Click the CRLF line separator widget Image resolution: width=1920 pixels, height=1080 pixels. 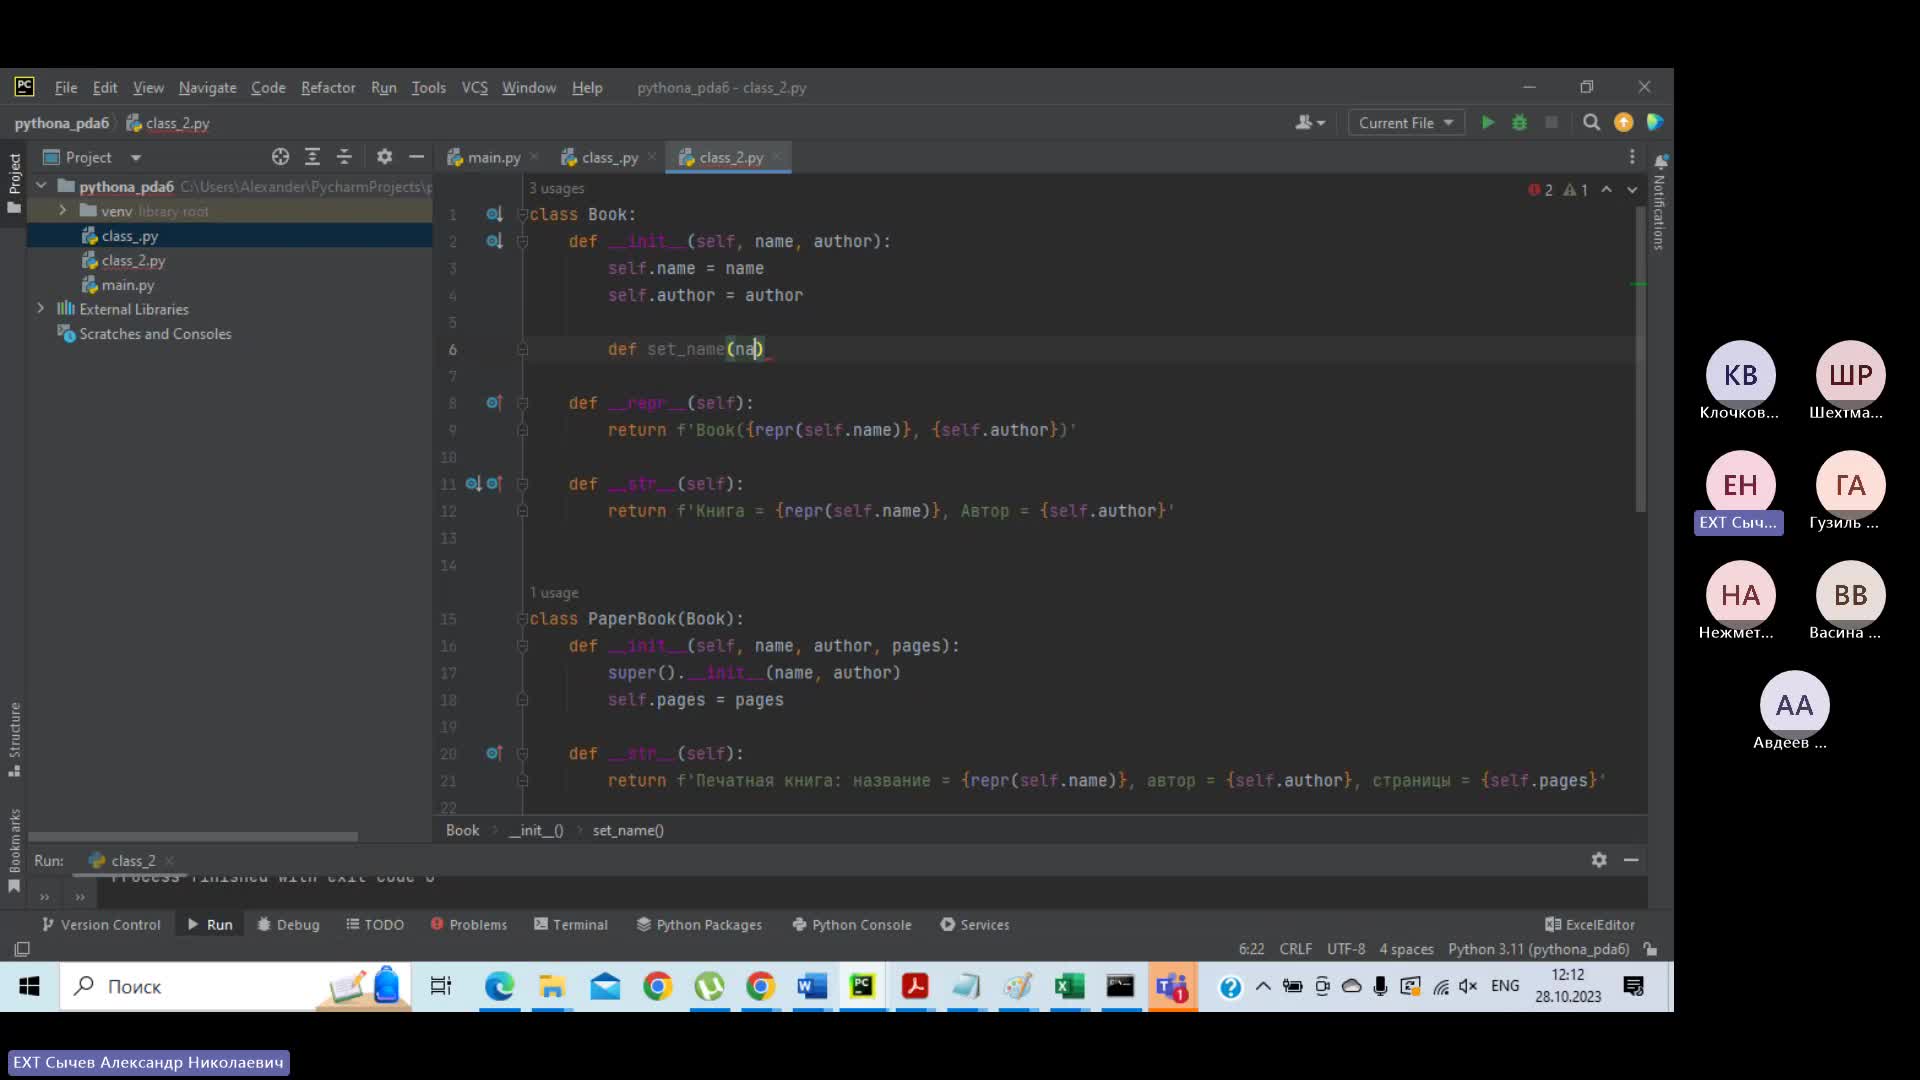[x=1295, y=949]
